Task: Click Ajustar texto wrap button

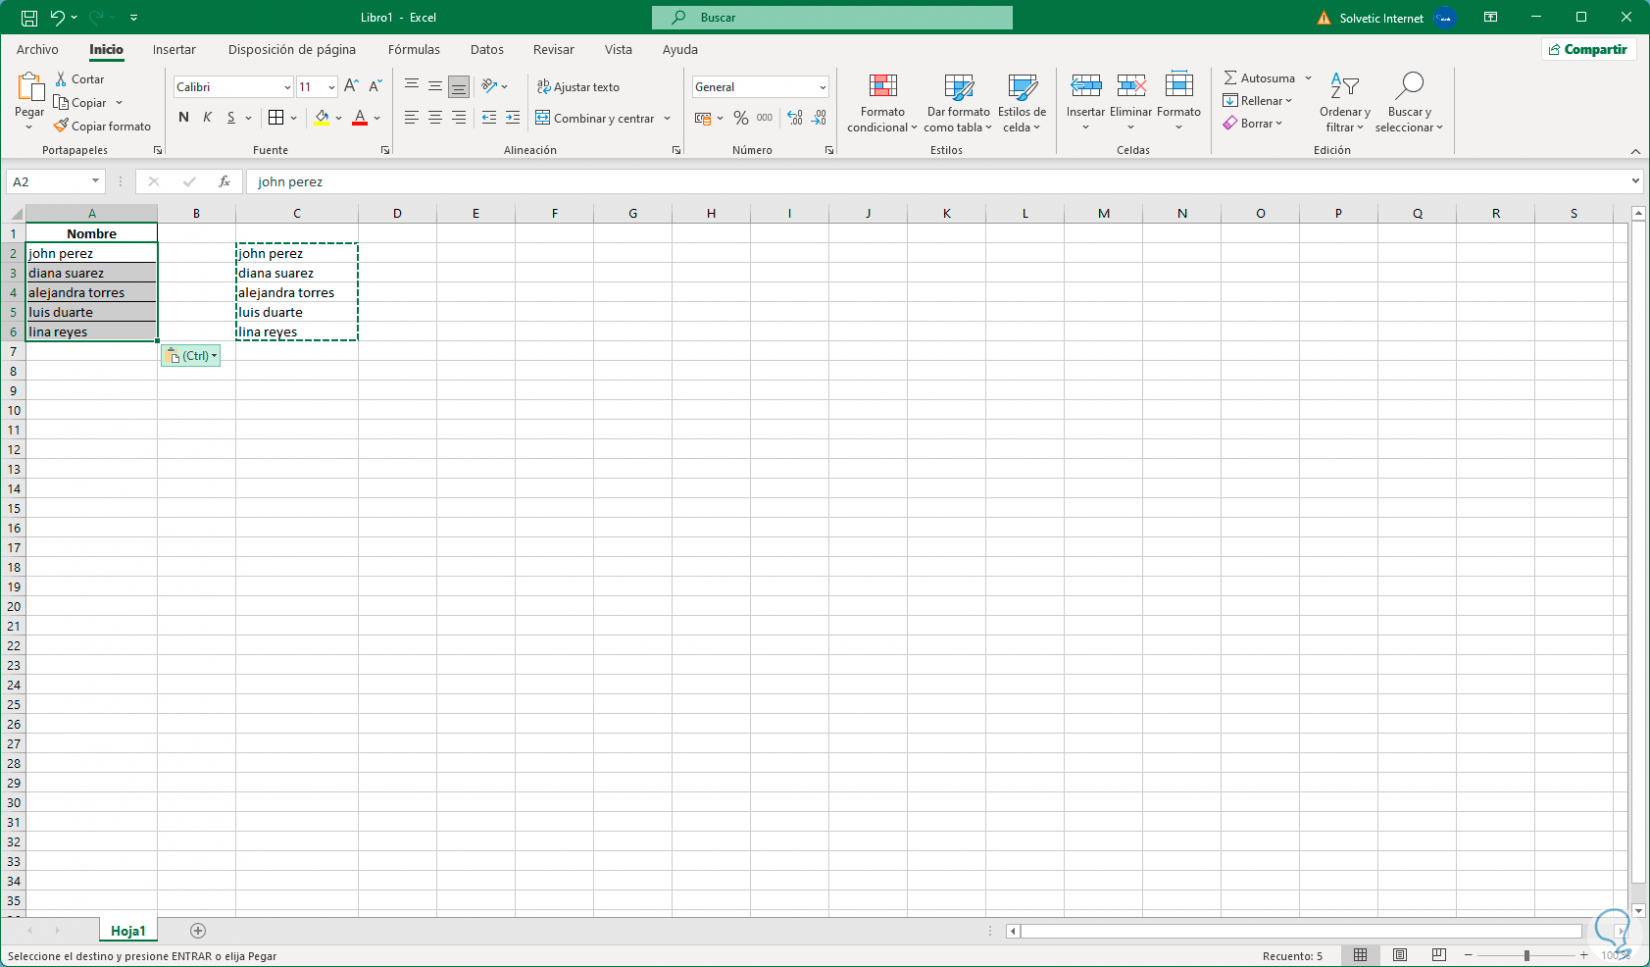Action: coord(578,87)
